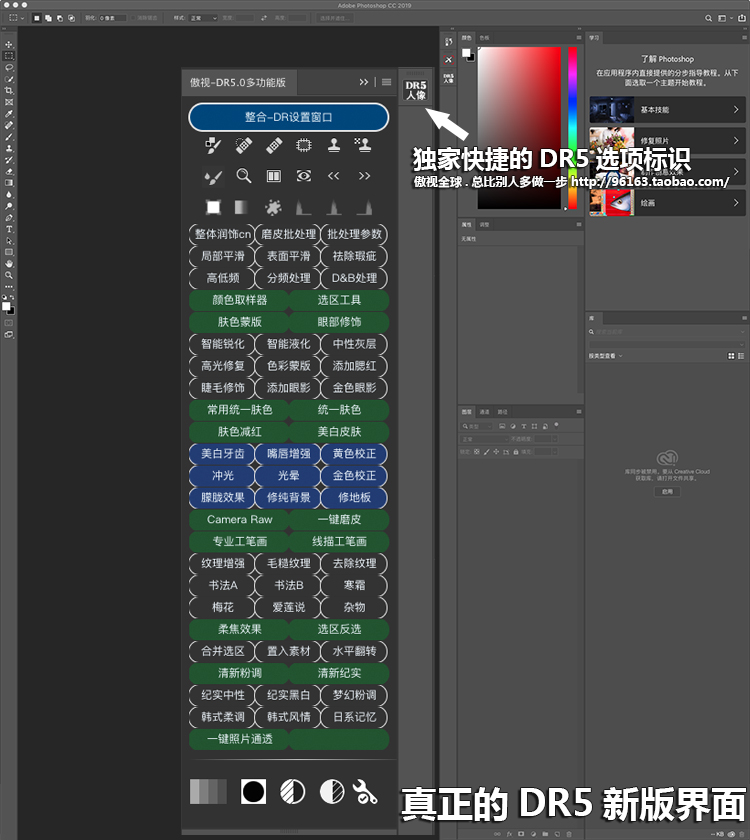Select the Eyedropper tool

point(9,114)
